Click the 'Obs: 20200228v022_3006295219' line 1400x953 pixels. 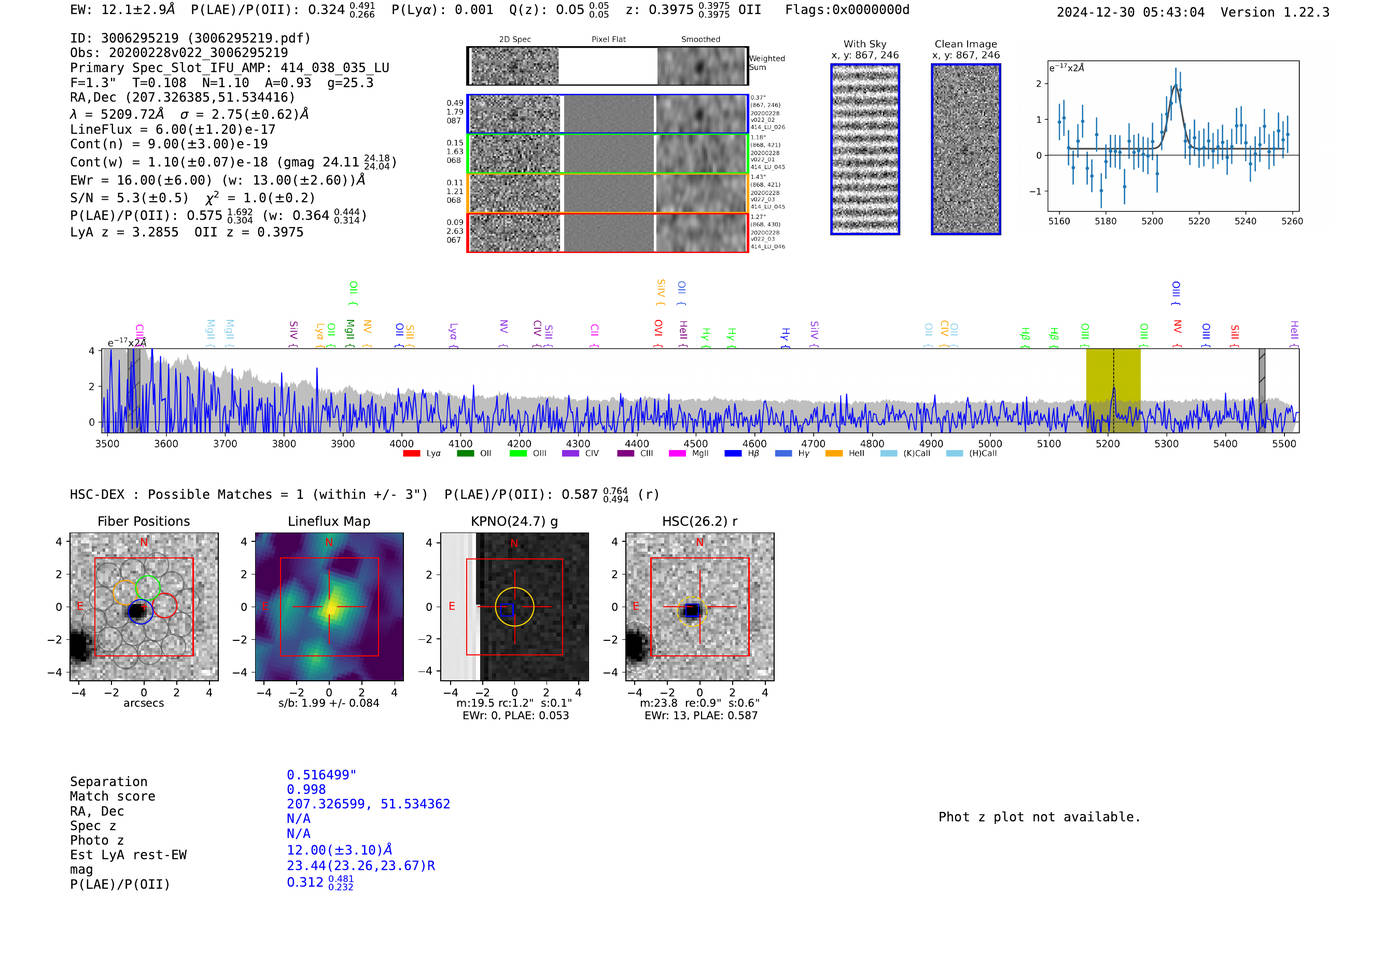coord(179,53)
